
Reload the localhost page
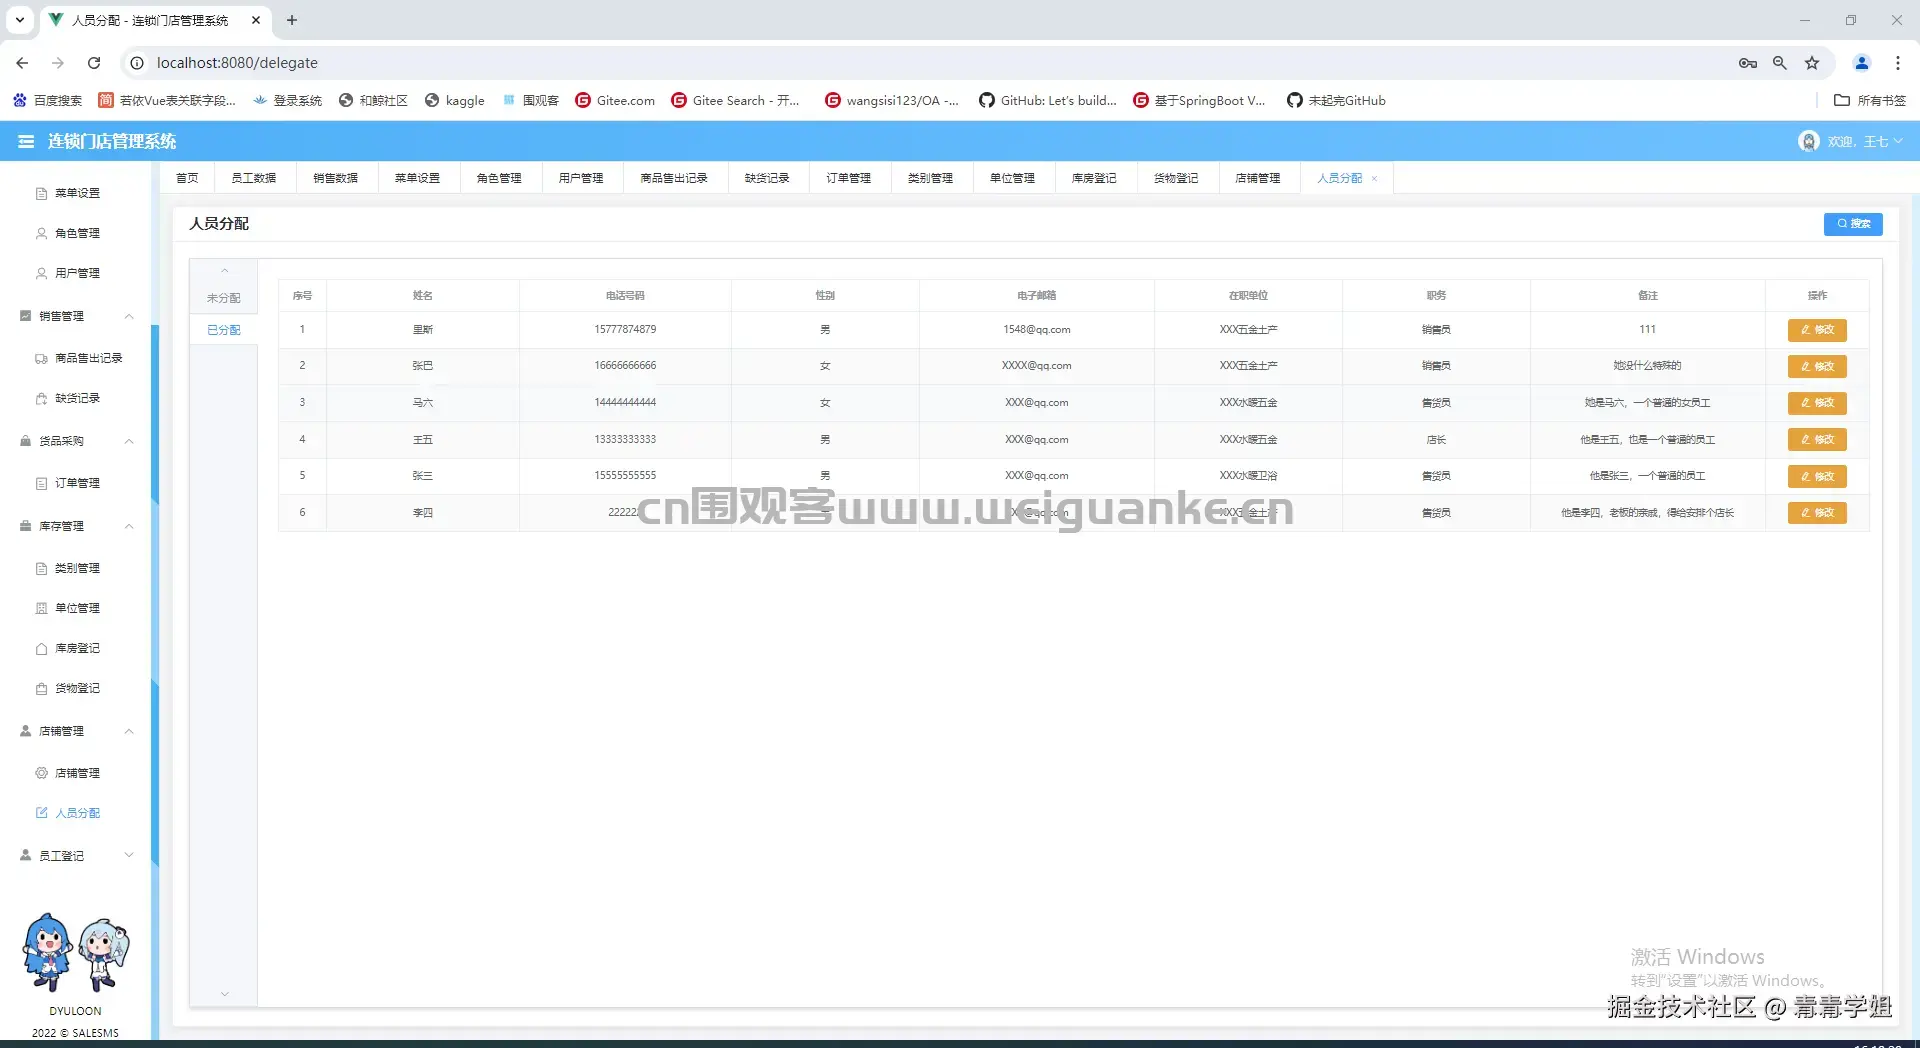94,63
